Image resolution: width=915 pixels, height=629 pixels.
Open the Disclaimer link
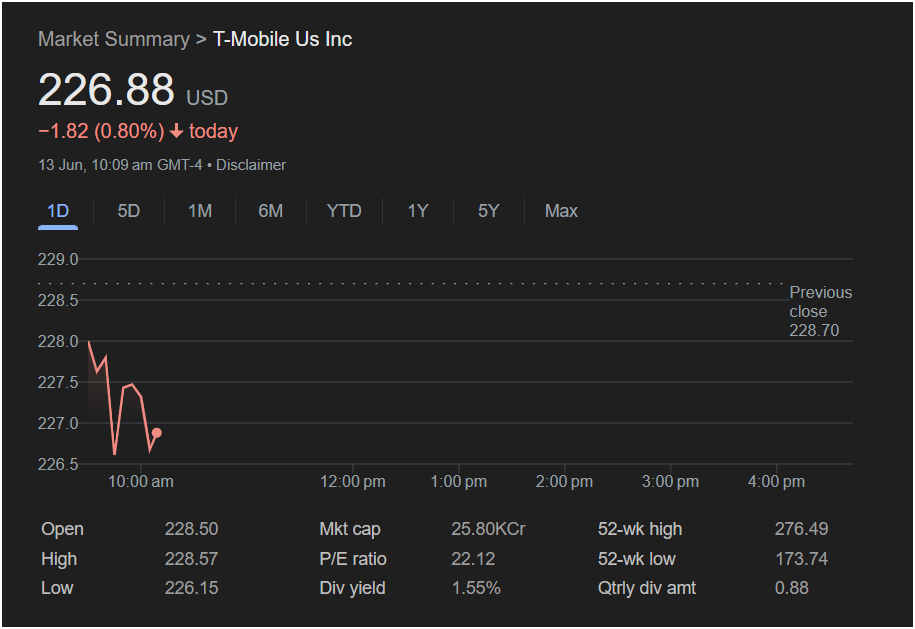coord(251,165)
